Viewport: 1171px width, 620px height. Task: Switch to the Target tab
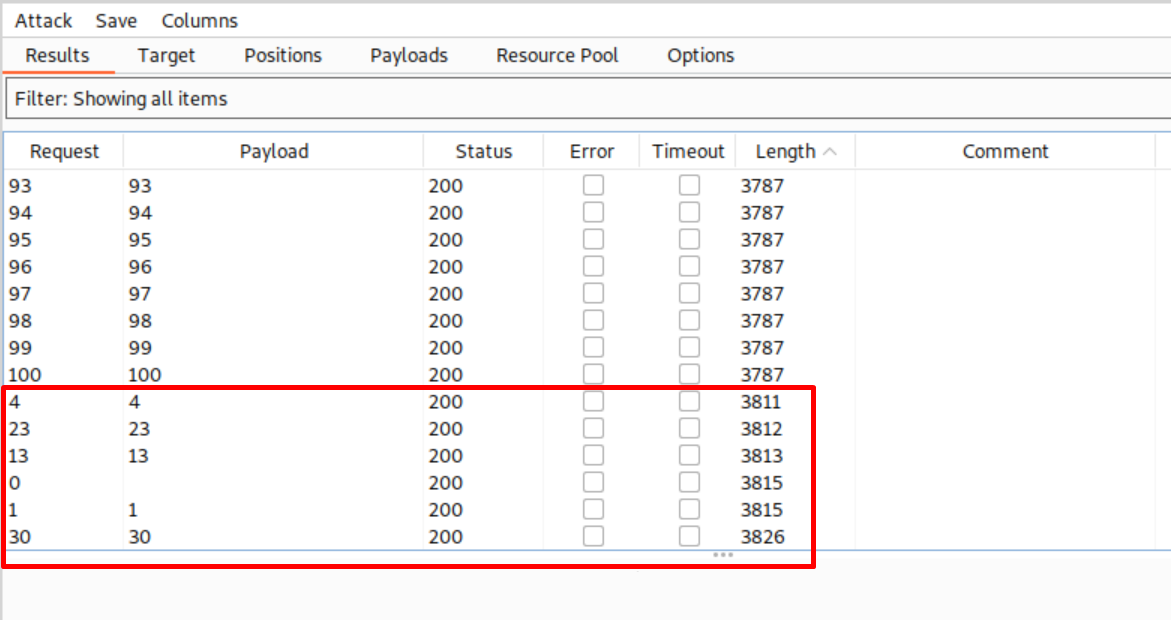pyautogui.click(x=166, y=56)
